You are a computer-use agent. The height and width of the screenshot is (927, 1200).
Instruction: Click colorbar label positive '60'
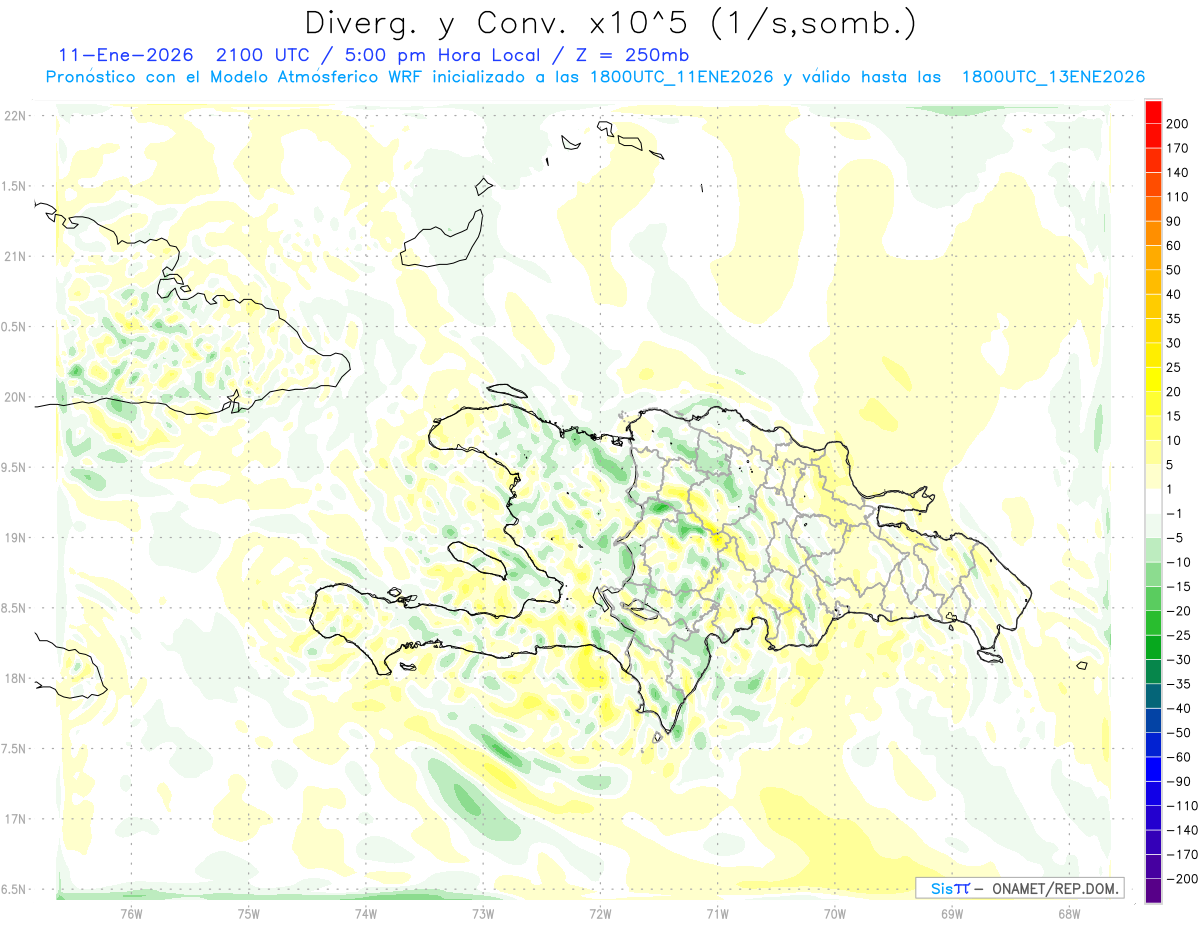click(x=1175, y=246)
